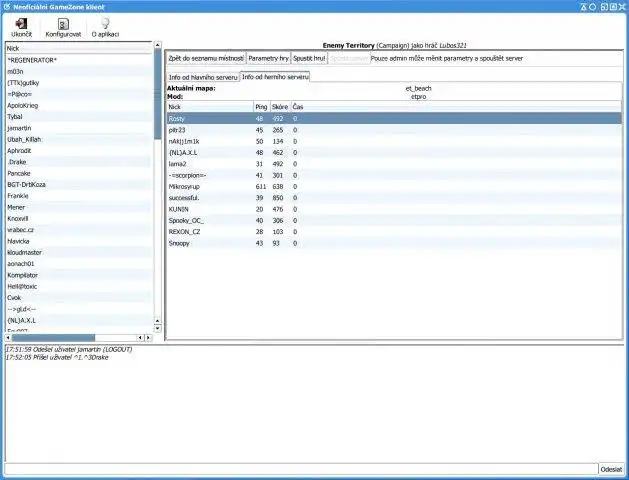This screenshot has height=480, width=629.
Task: Select the KUNIN player row
Action: [x=394, y=209]
